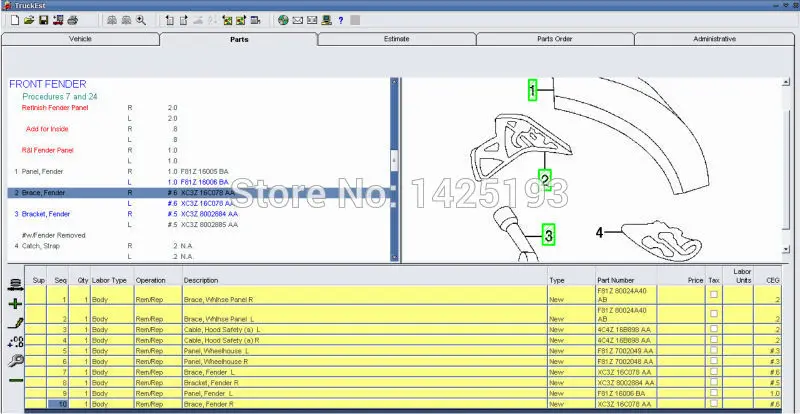The width and height of the screenshot is (800, 414).
Task: Select R&I Fender Panel entry
Action: coord(49,151)
